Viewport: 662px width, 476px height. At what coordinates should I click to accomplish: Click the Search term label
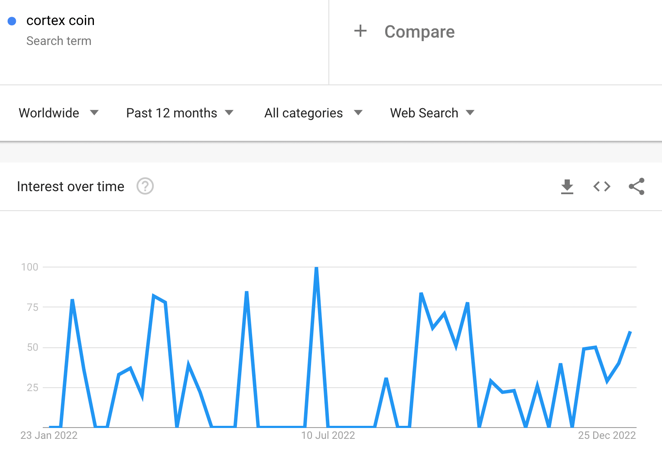pos(59,41)
